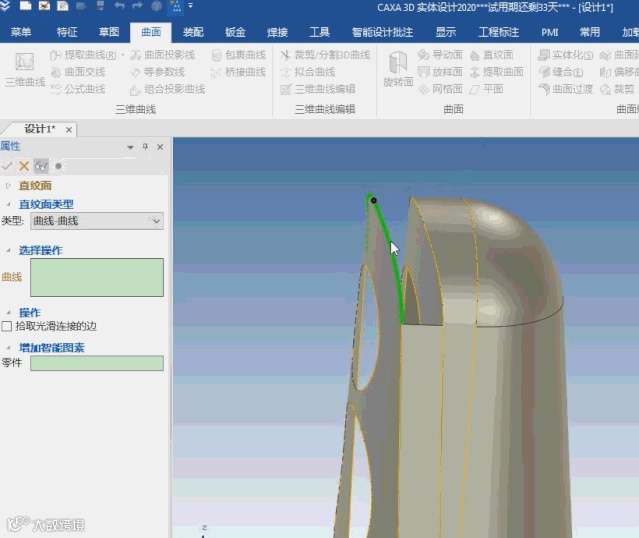Switch to 装配 ribbon tab
The height and width of the screenshot is (538, 639).
193,32
